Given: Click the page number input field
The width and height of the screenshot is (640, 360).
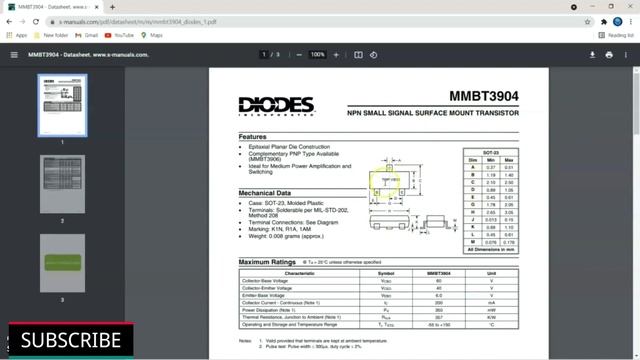Looking at the screenshot, I should 264,54.
